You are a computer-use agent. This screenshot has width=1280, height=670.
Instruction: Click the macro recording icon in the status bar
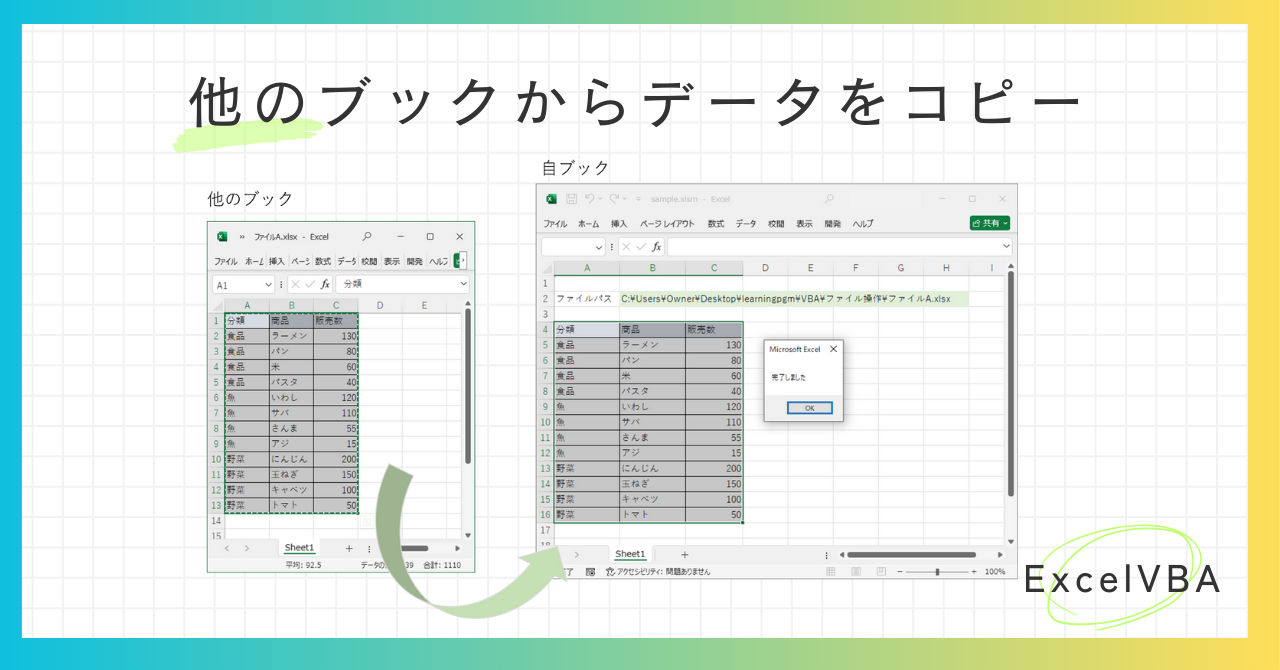point(589,572)
